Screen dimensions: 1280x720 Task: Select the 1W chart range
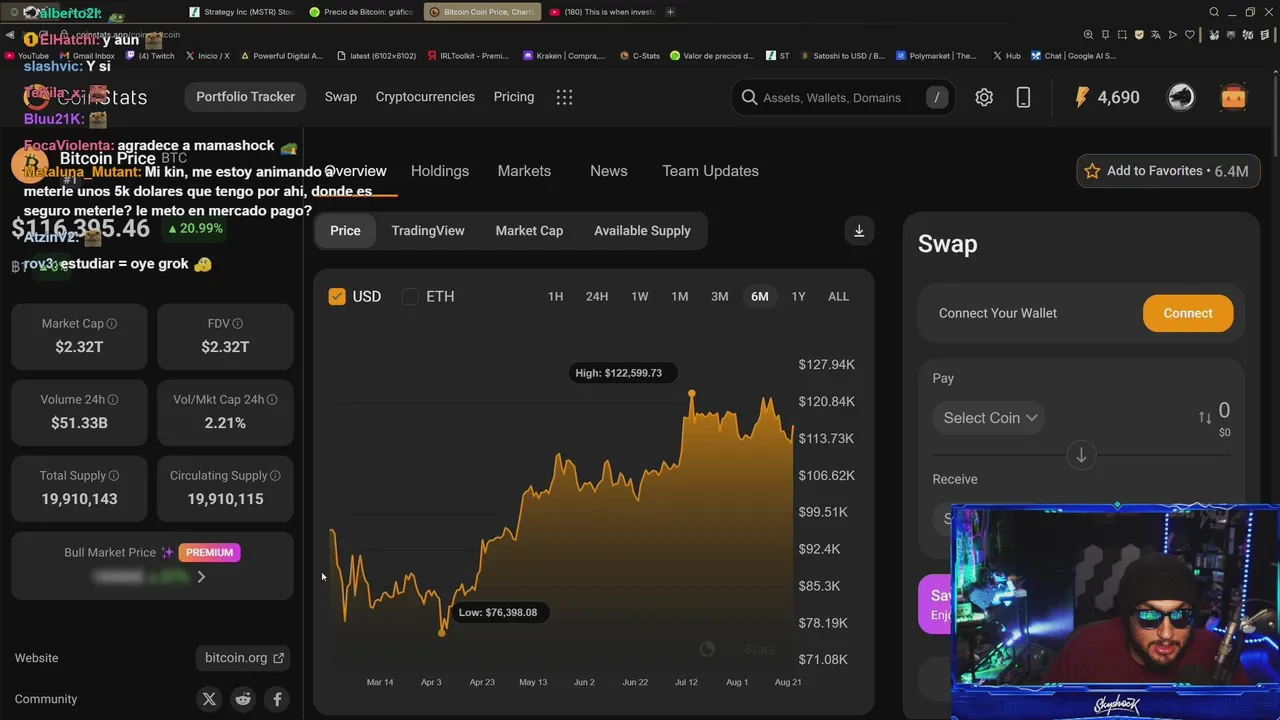pos(640,296)
